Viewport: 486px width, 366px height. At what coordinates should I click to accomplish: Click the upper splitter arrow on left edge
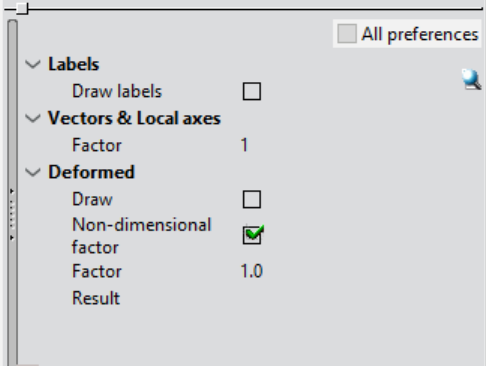pos(12,191)
